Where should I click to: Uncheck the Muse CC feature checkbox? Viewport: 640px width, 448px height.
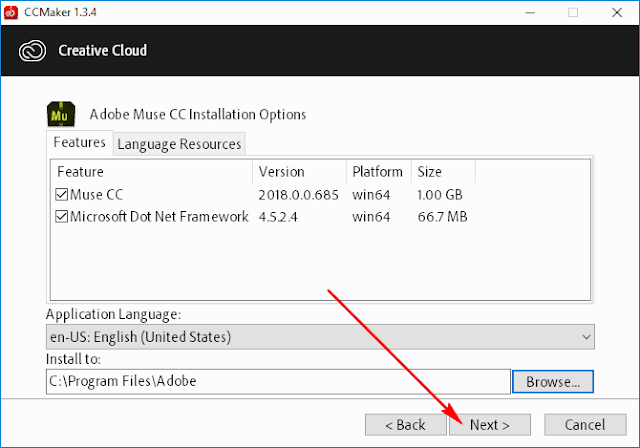pos(62,194)
